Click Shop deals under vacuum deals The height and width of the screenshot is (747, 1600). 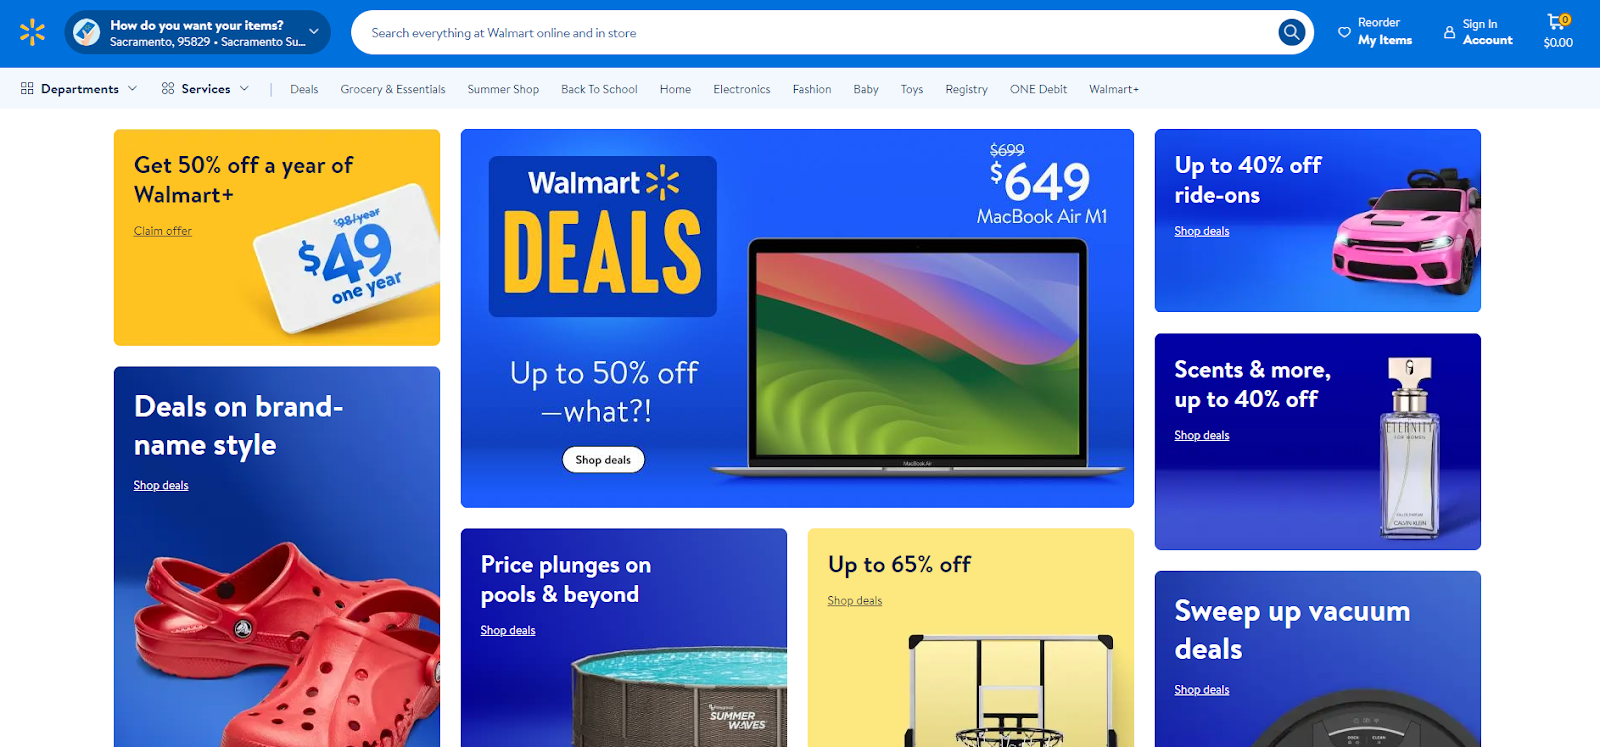tap(1202, 690)
